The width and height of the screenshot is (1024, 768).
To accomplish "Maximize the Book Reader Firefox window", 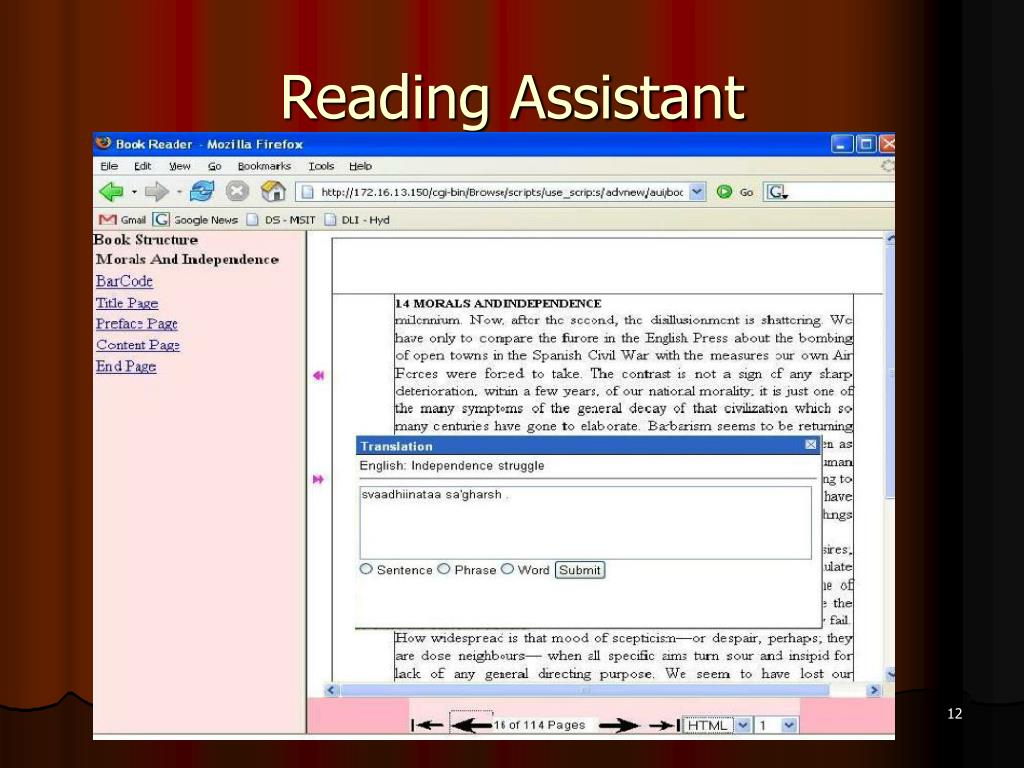I will coord(865,144).
